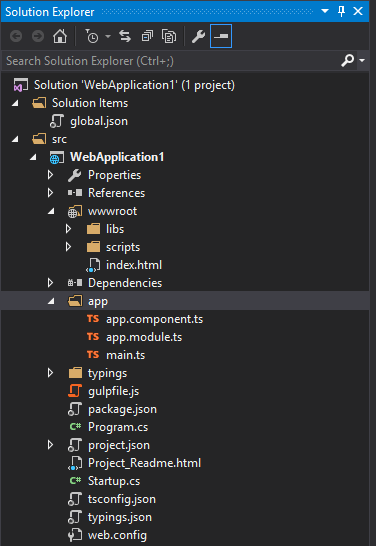Screen dimensions: 376x546
Task: Collapse the wwwroot node
Action: (51, 211)
